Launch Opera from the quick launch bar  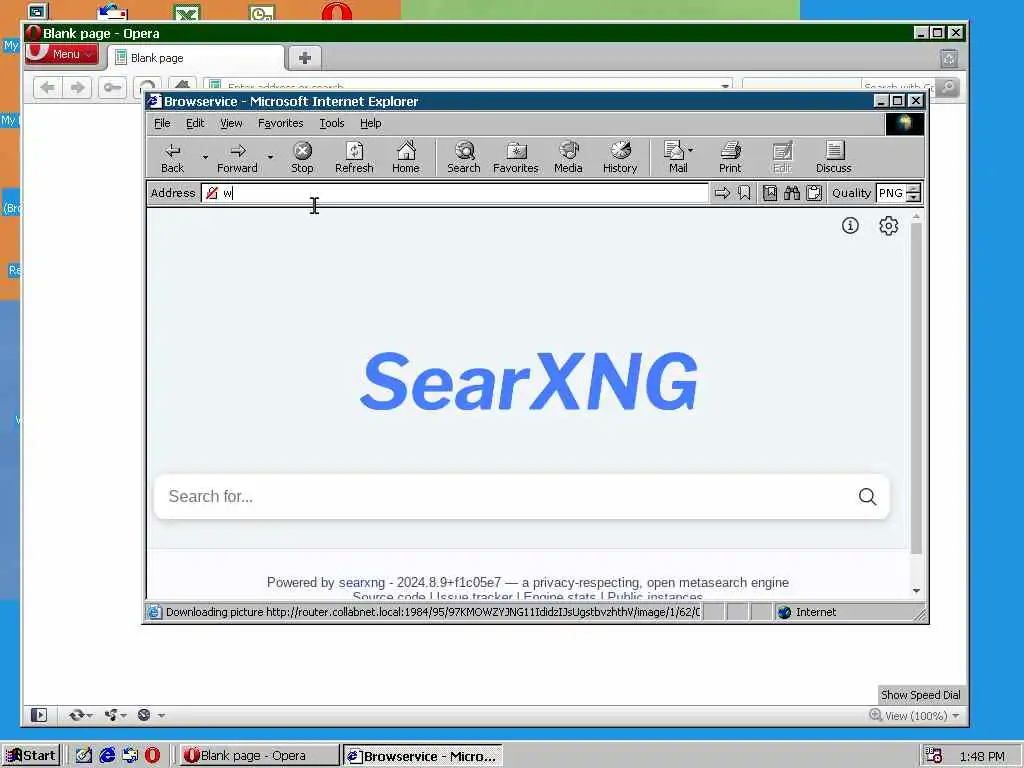point(152,755)
